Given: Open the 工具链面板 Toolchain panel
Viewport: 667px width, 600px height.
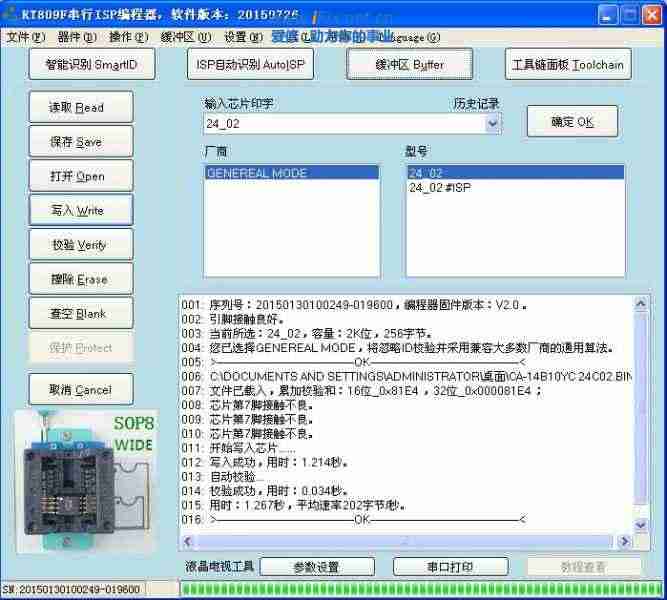Looking at the screenshot, I should coord(567,65).
